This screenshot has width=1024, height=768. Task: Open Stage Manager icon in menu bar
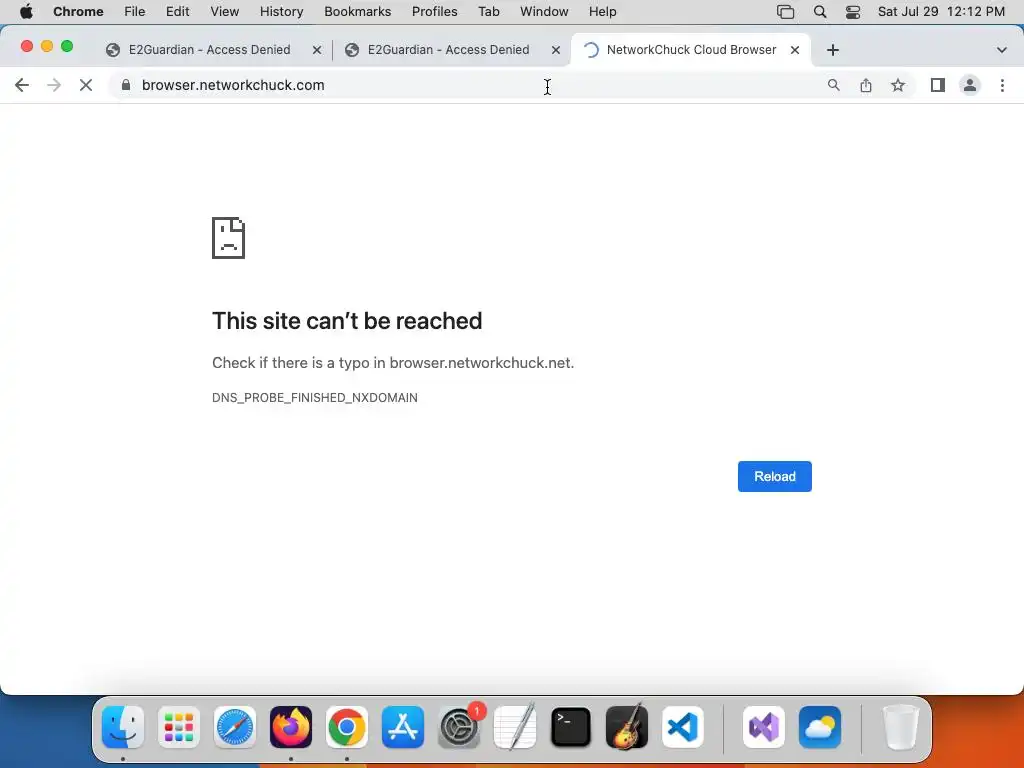[x=786, y=12]
